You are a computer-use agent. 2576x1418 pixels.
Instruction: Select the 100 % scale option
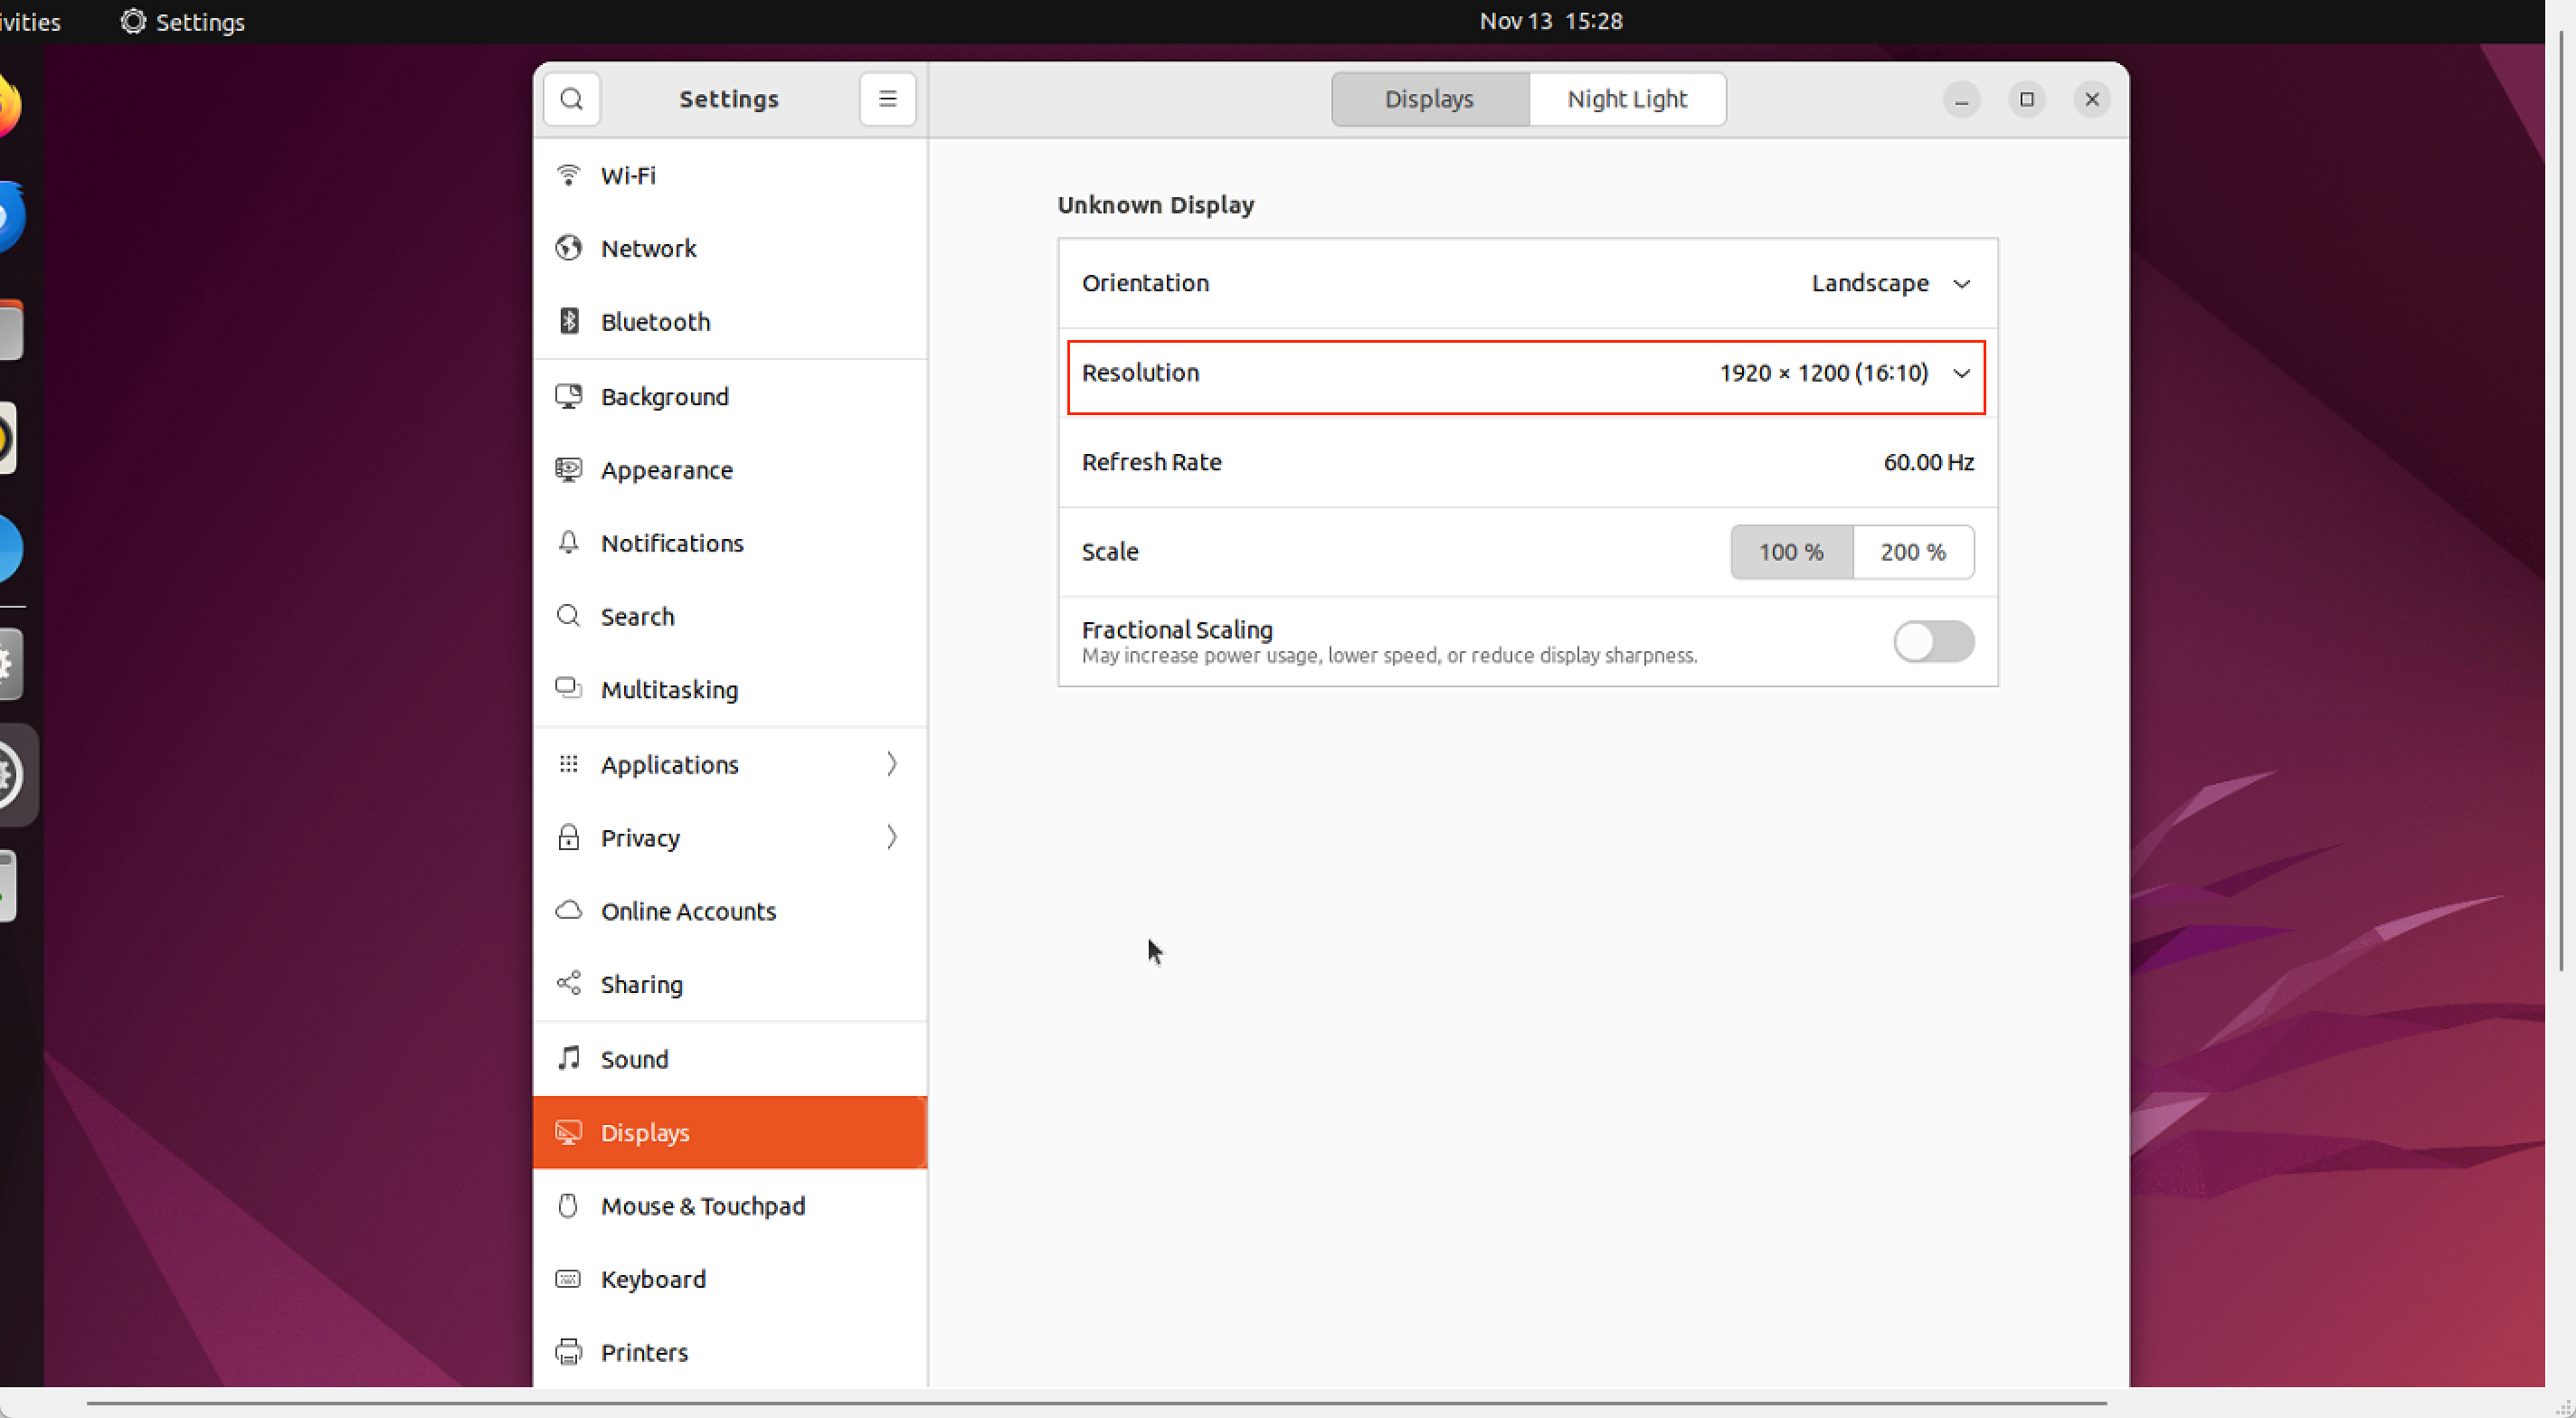(x=1790, y=552)
